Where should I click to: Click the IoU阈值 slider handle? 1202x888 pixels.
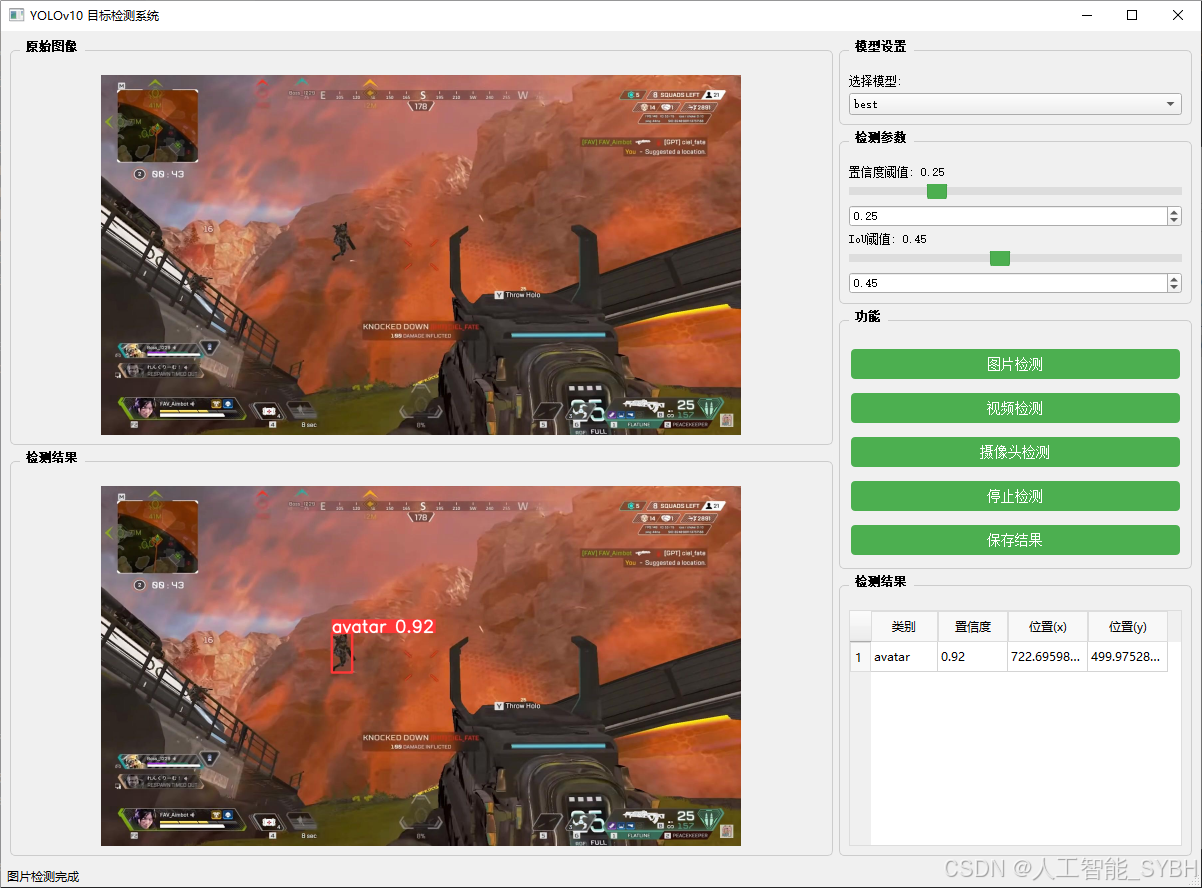point(1000,258)
